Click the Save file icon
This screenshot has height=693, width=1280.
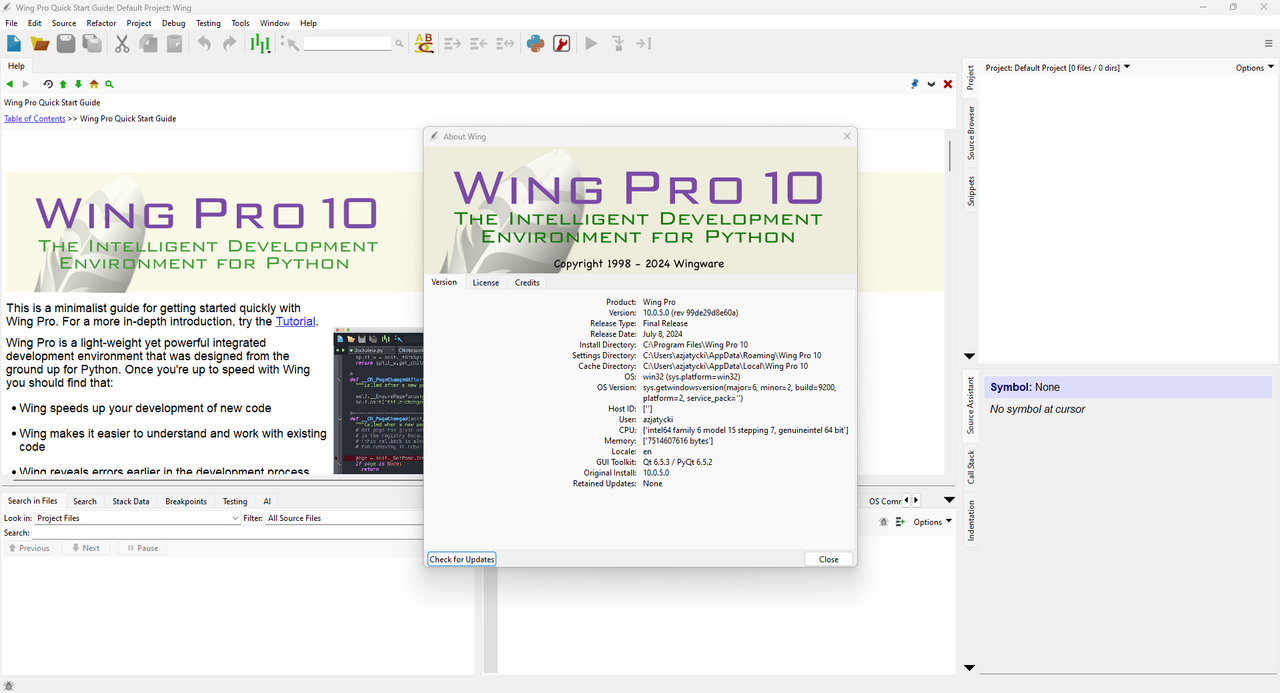[x=66, y=43]
